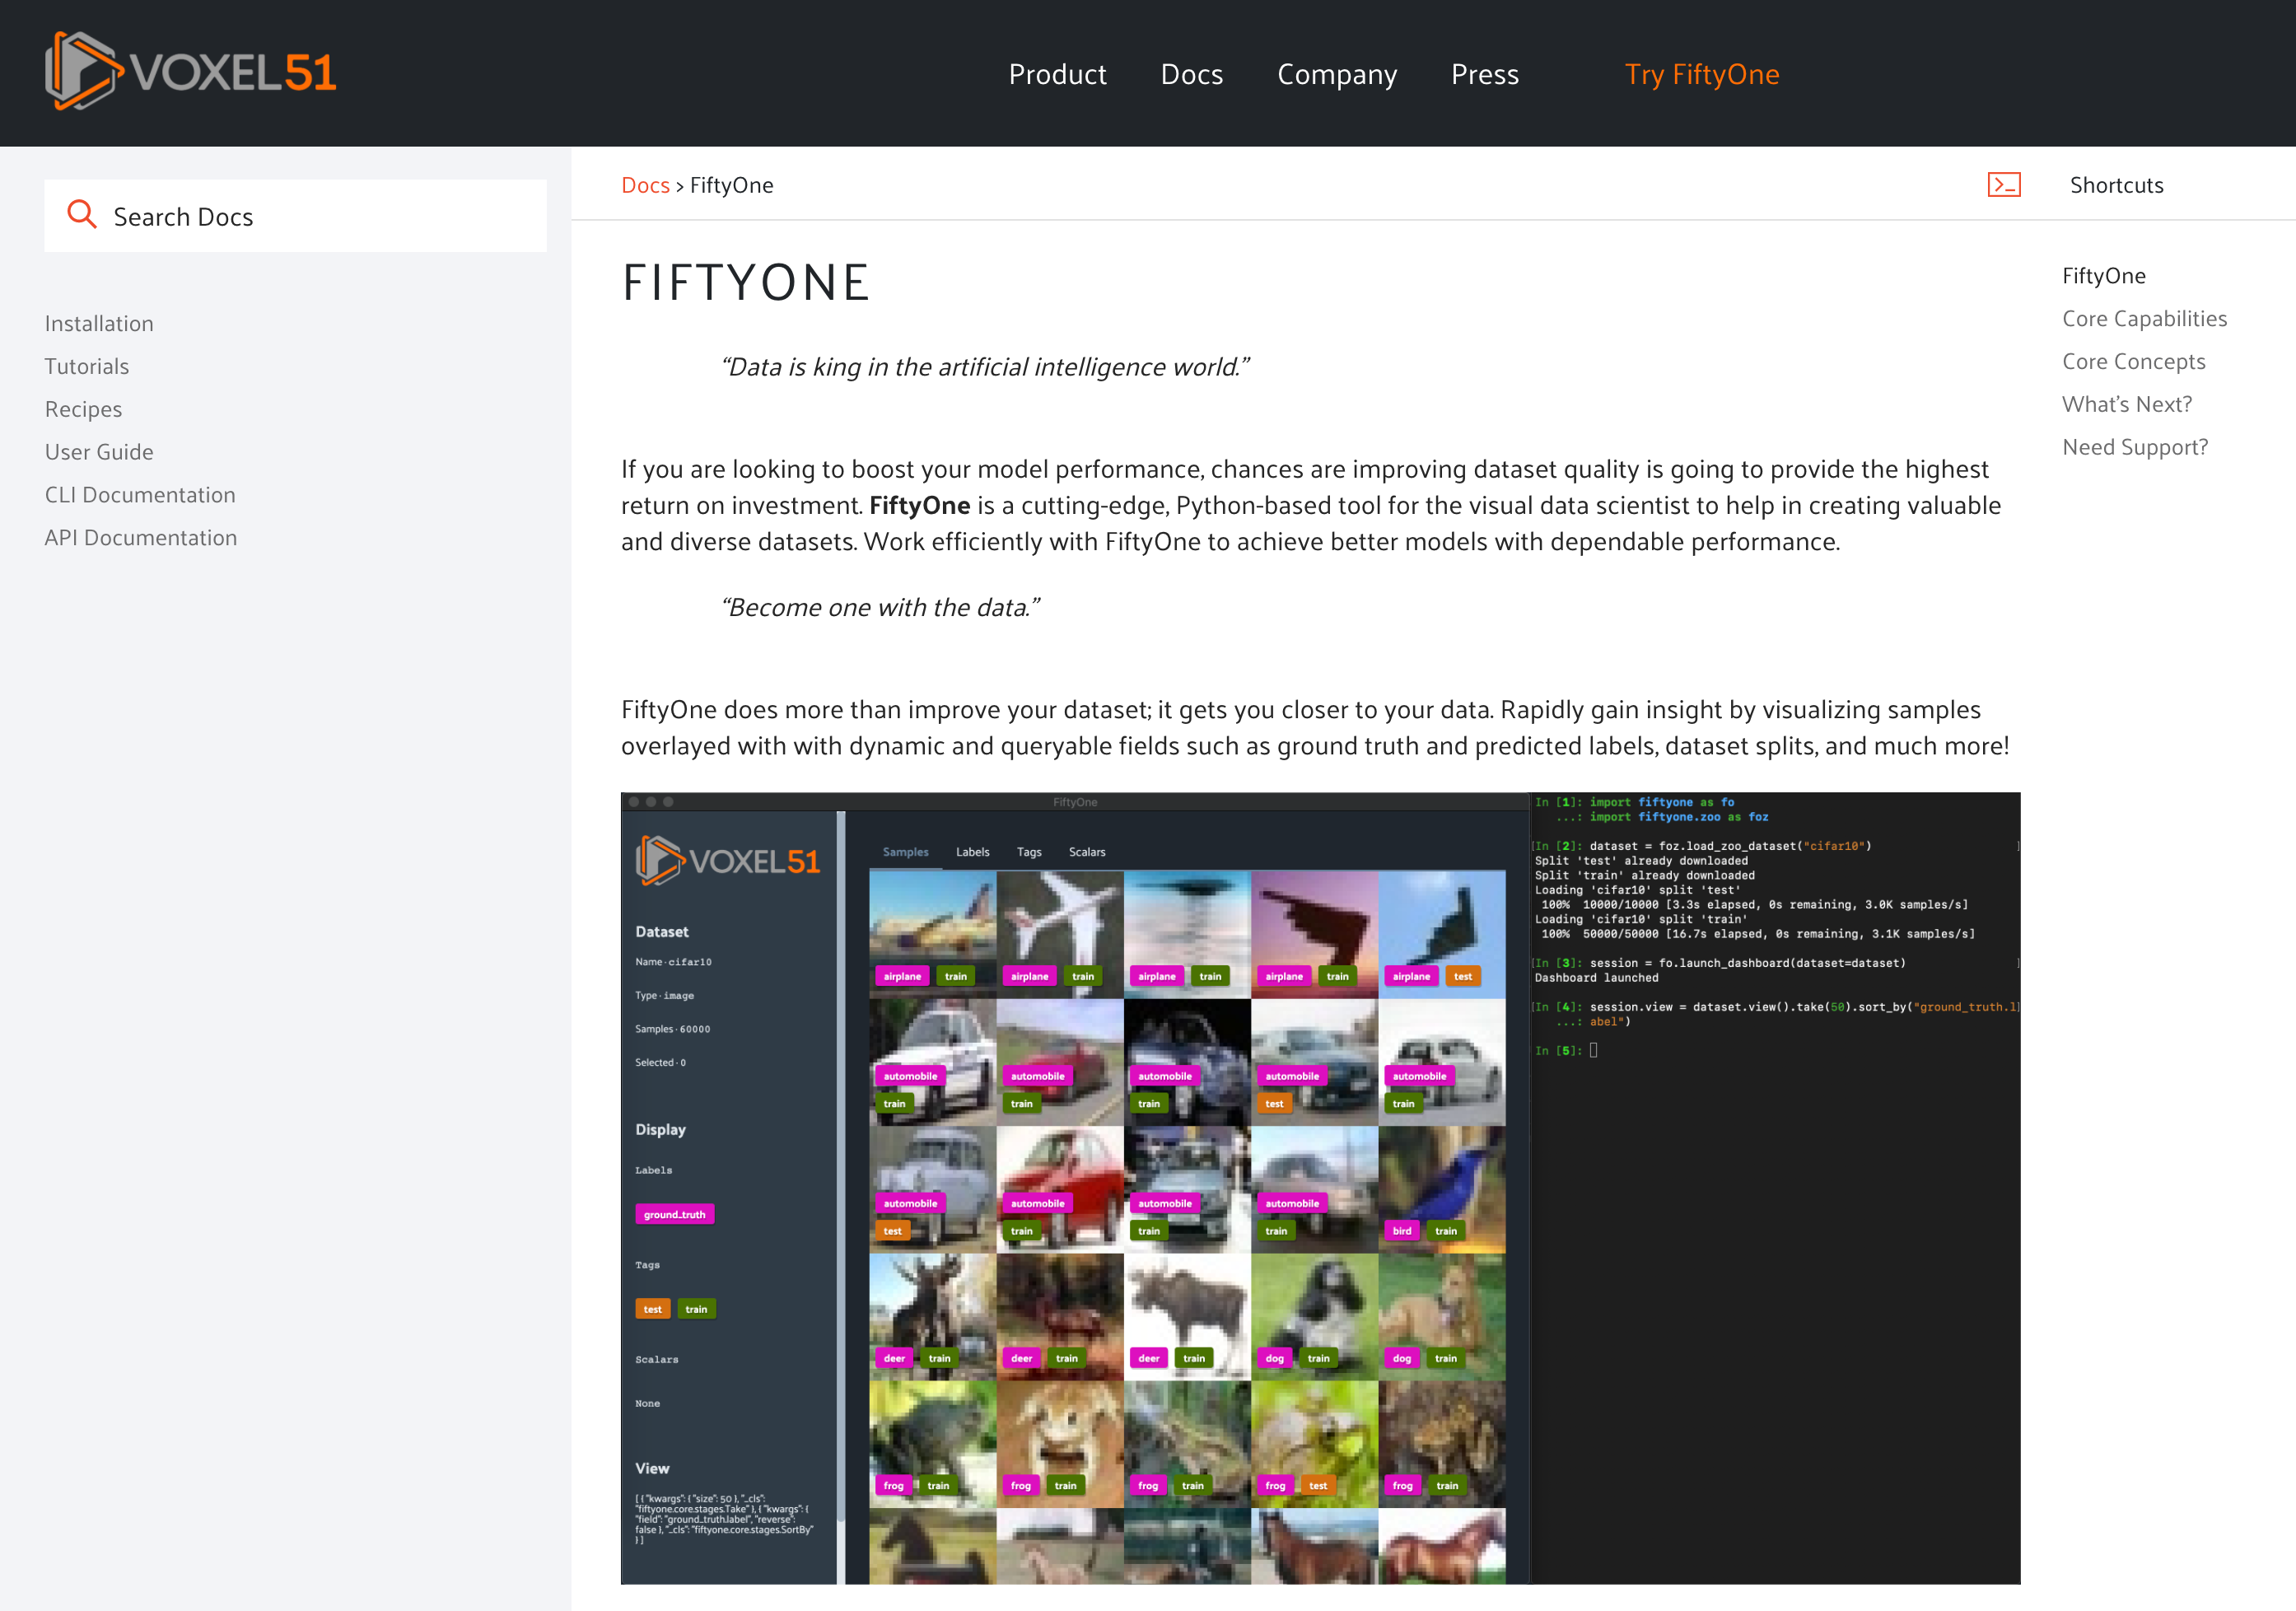Toggle the test tag filter
Screen dimensions: 2296x1611
652,1308
